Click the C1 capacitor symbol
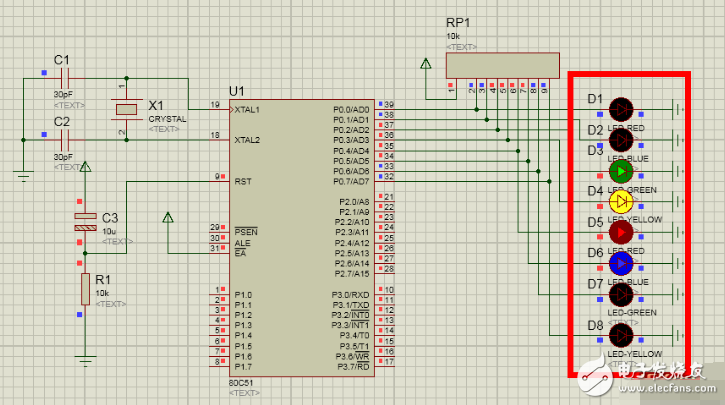This screenshot has height=405, width=725. coord(63,78)
